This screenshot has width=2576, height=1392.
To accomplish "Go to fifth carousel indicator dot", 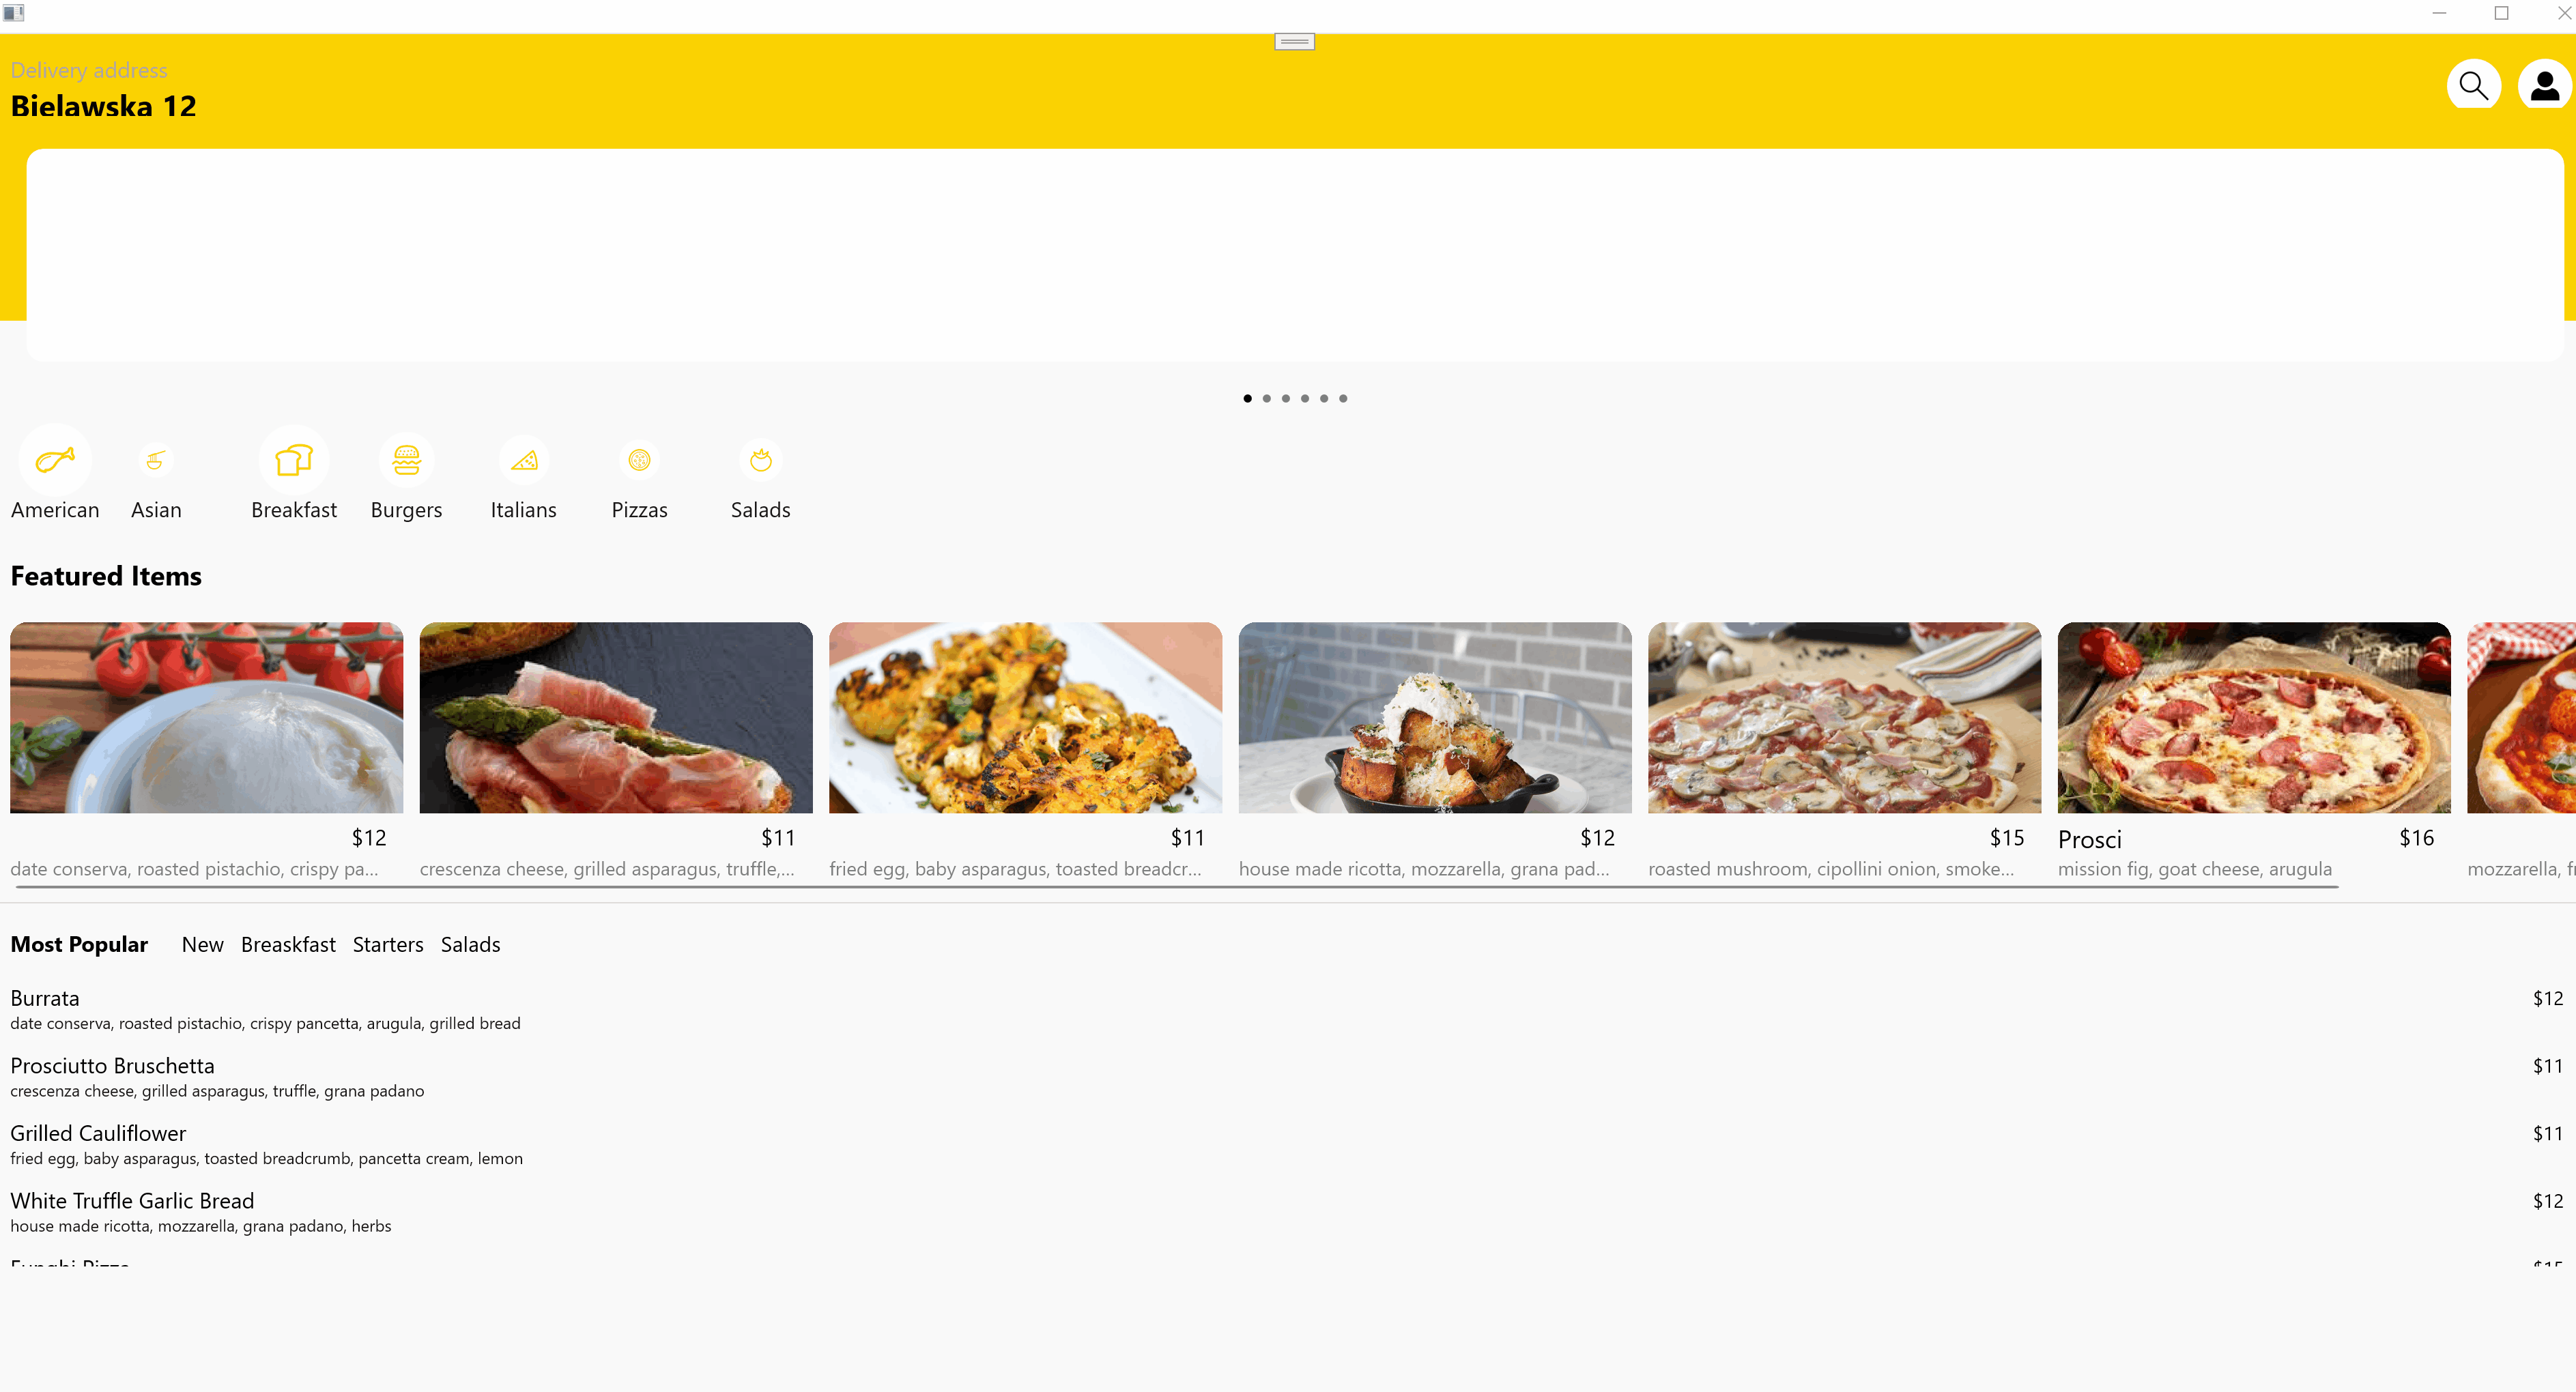I will tap(1323, 398).
